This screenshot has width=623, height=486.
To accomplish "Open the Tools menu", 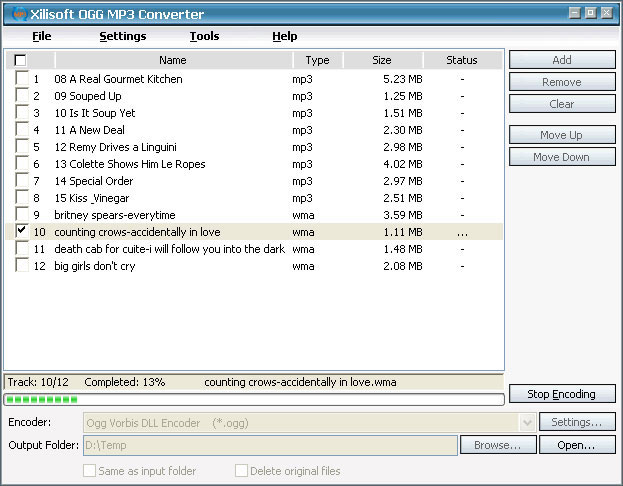I will point(204,36).
